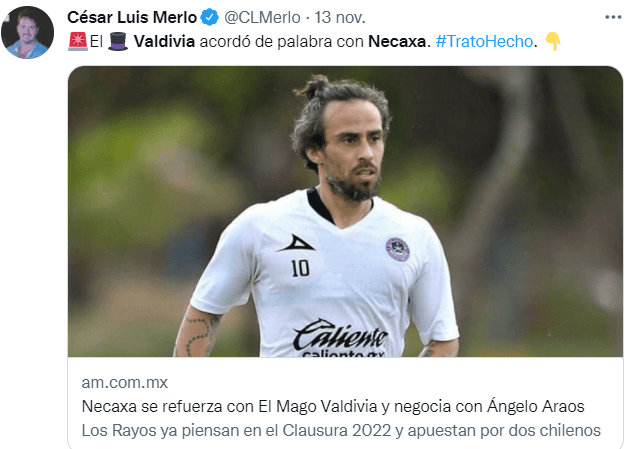Click the Caliente sponsor logo on jersey
This screenshot has width=628, height=449.
pos(340,337)
